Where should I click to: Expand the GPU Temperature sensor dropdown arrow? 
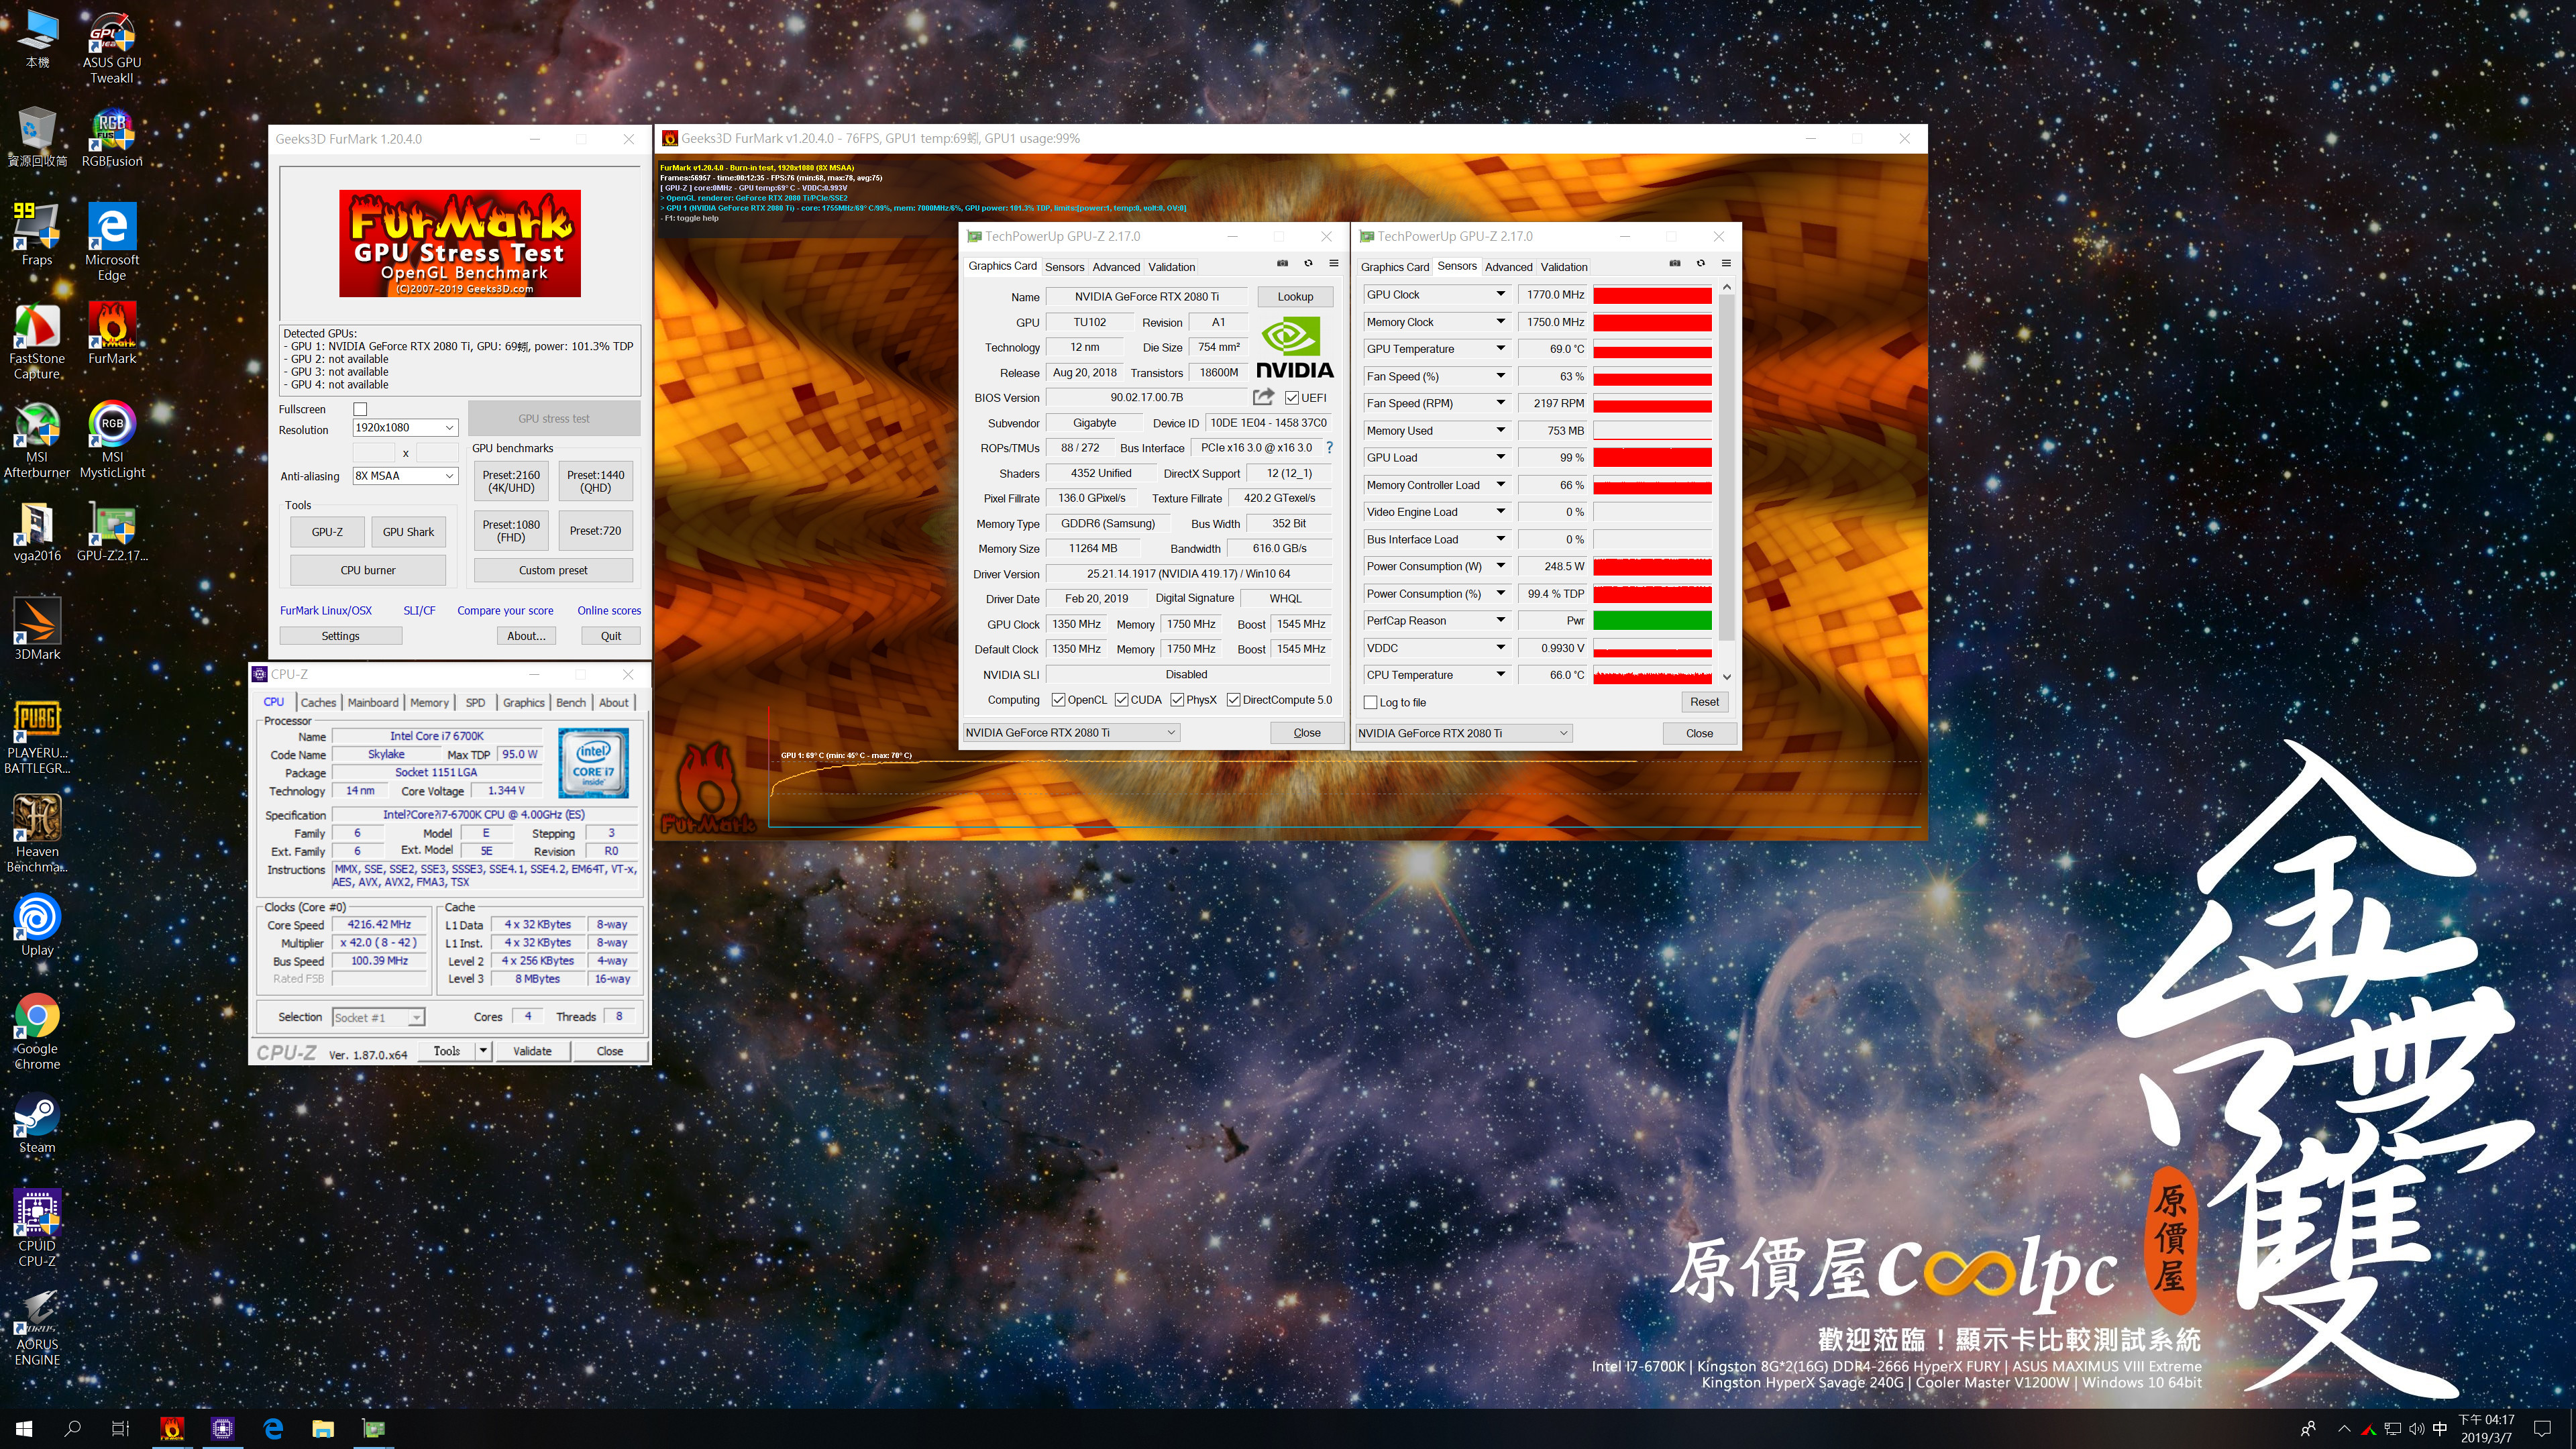point(1500,349)
